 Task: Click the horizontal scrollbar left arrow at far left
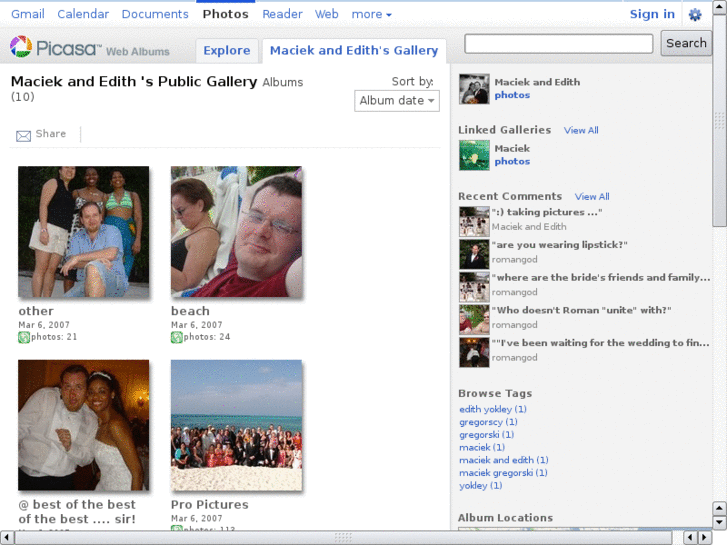[x=6, y=538]
